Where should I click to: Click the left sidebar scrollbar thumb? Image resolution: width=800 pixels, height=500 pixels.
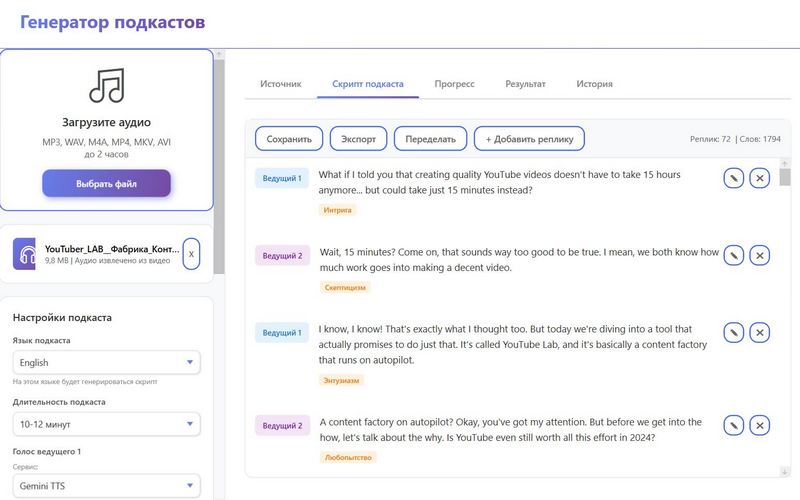(x=219, y=167)
